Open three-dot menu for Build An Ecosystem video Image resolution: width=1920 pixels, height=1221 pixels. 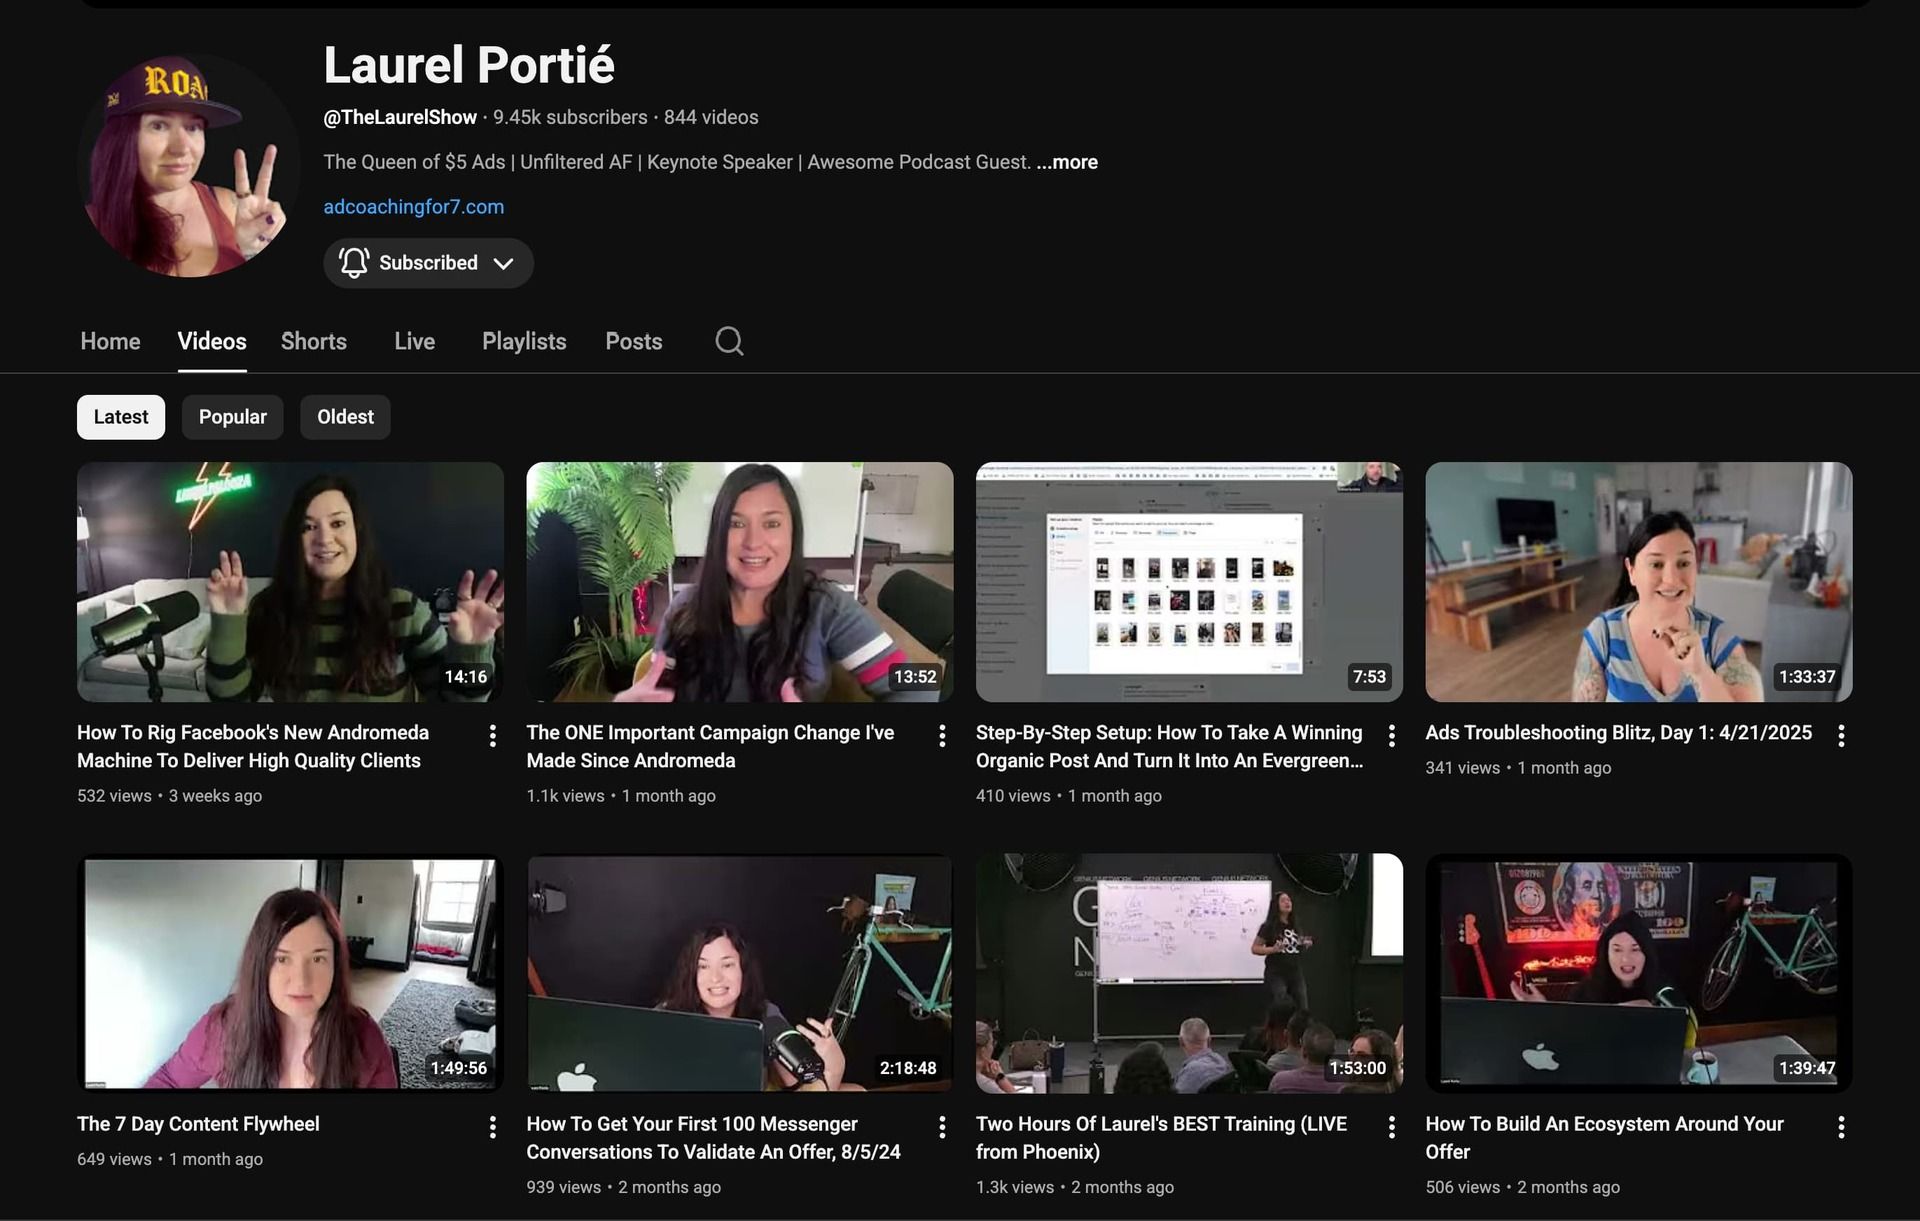click(x=1840, y=1127)
